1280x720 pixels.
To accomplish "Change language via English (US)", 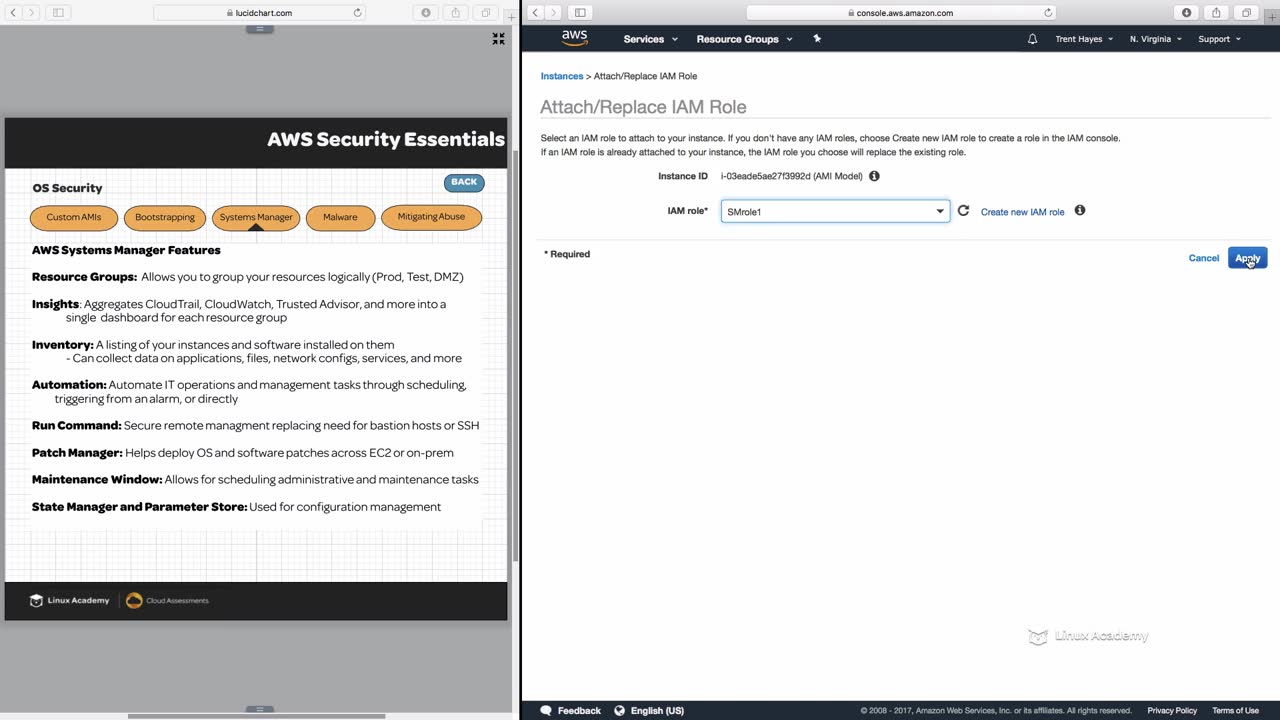I will [649, 710].
